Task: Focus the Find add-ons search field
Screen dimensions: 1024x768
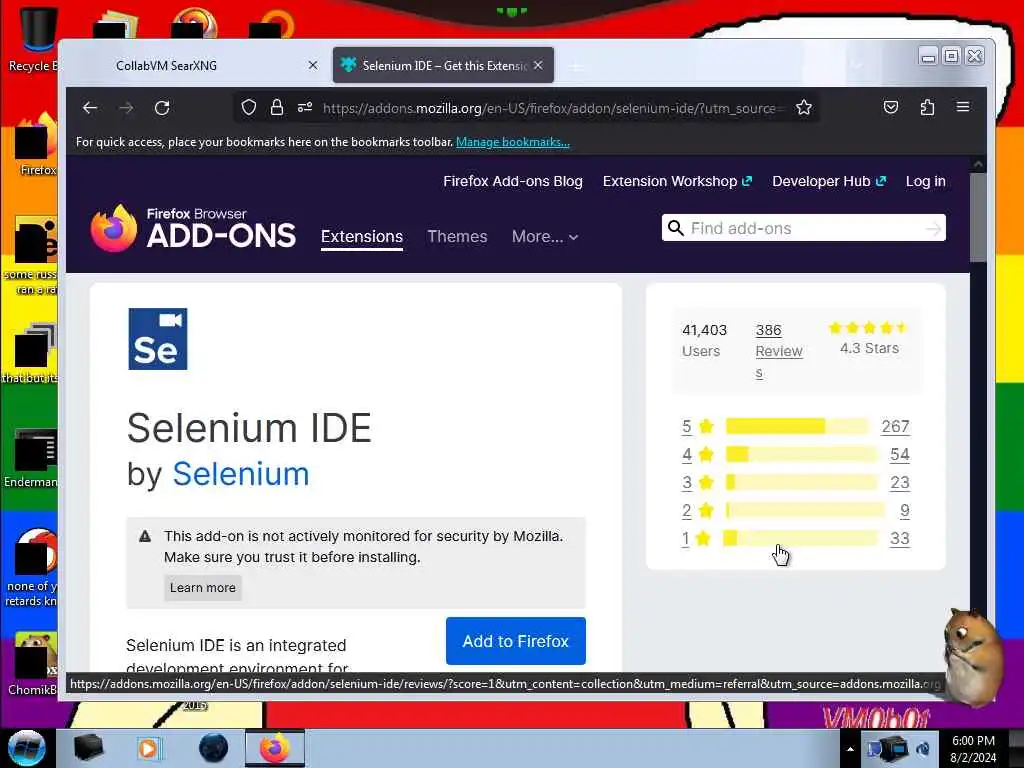Action: coord(804,228)
